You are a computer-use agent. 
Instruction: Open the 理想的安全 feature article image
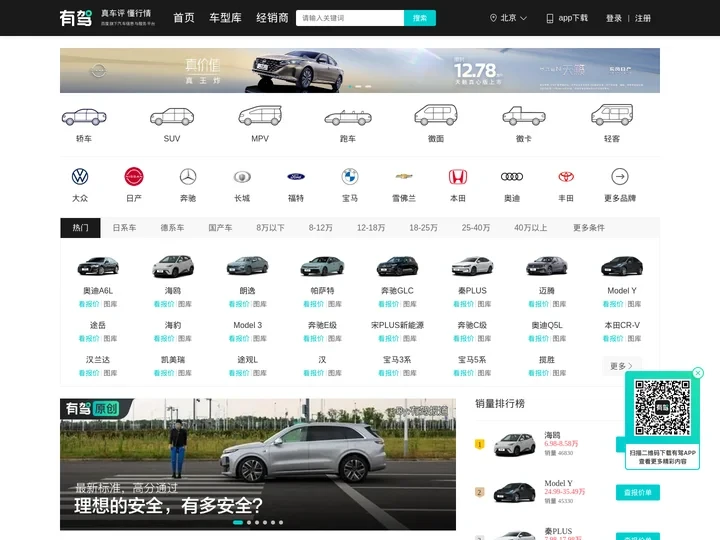click(258, 464)
